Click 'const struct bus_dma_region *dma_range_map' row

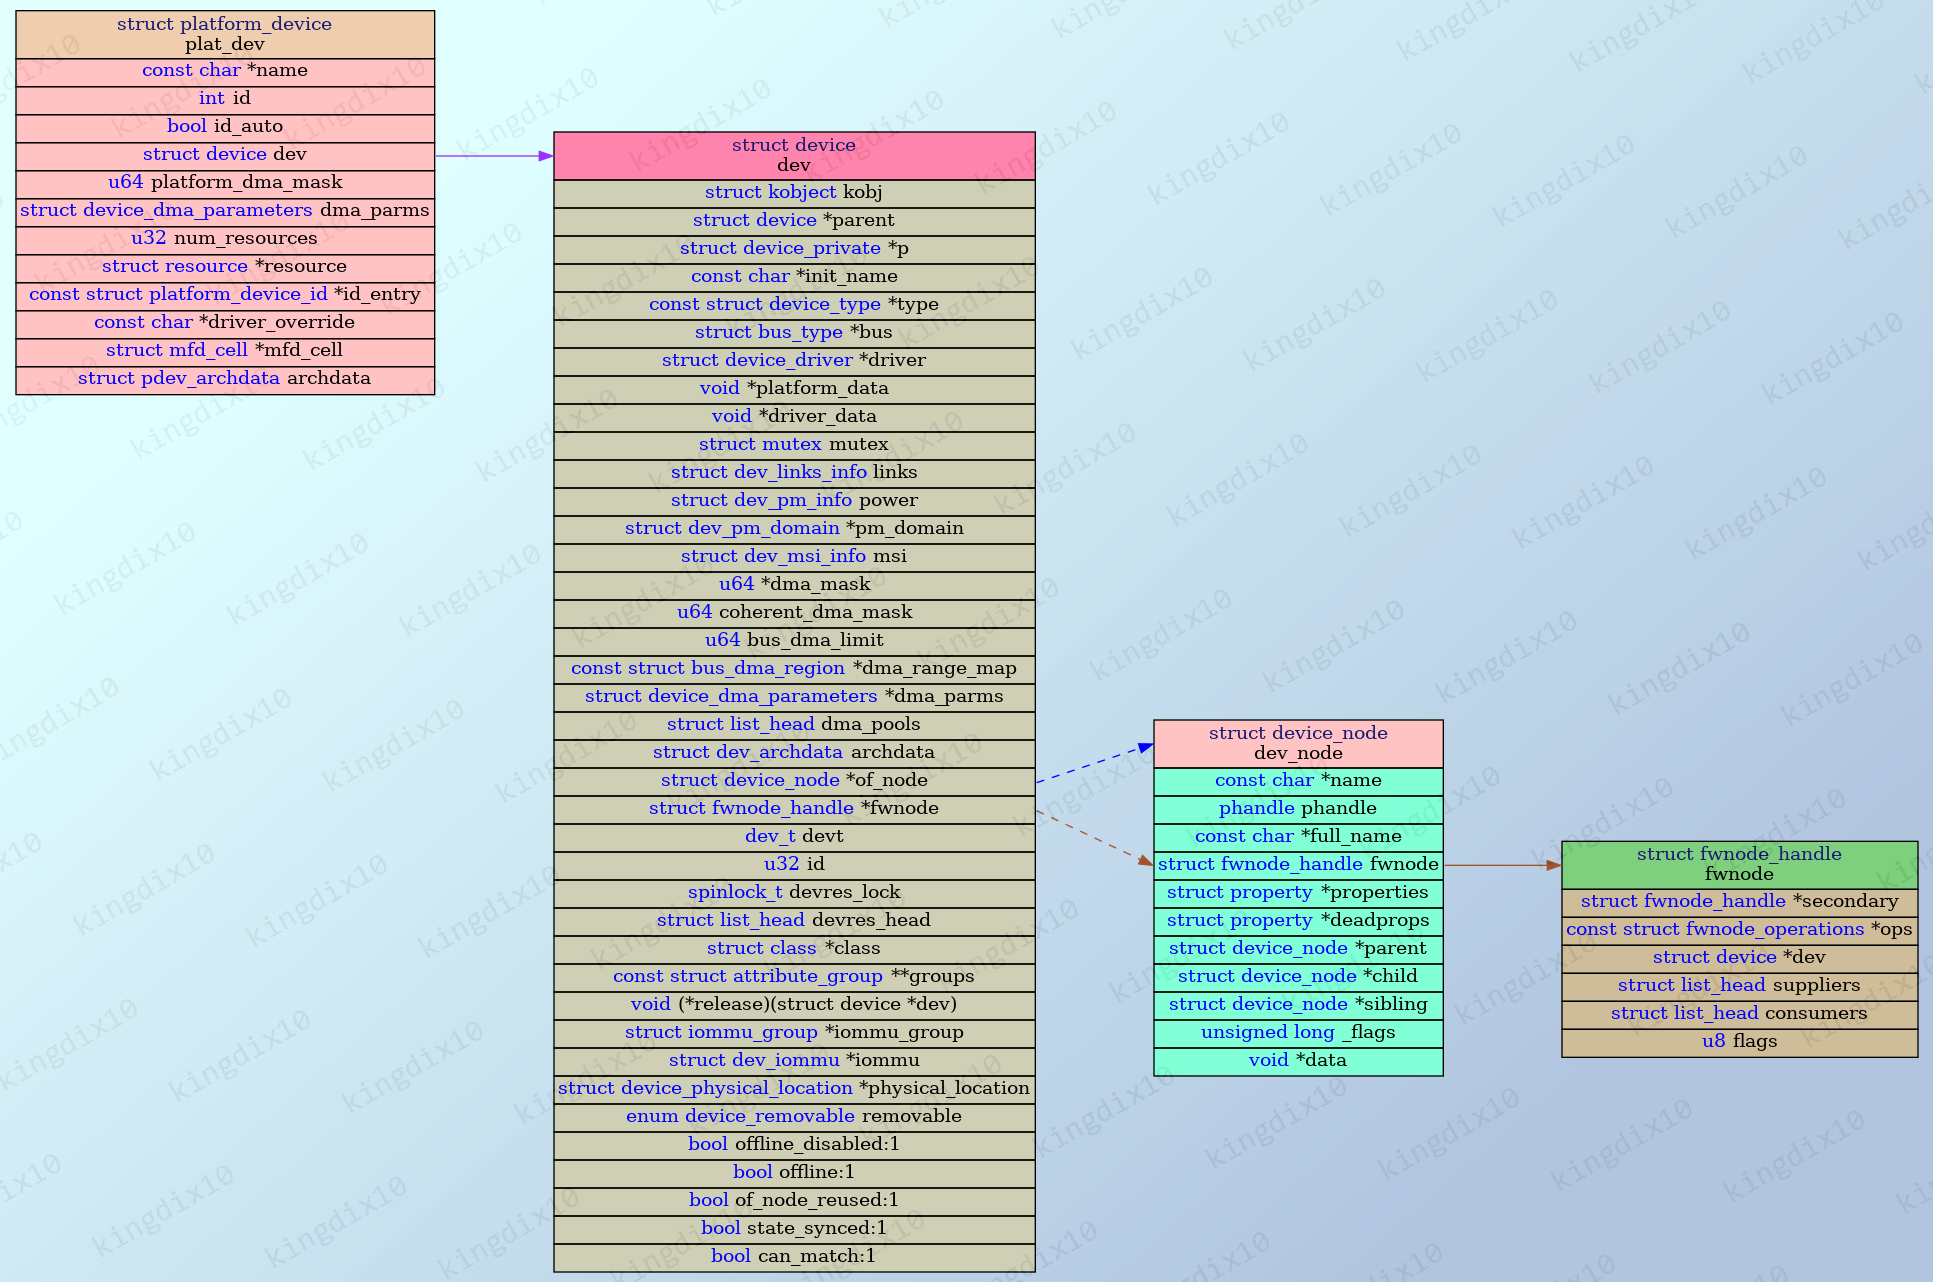(794, 670)
